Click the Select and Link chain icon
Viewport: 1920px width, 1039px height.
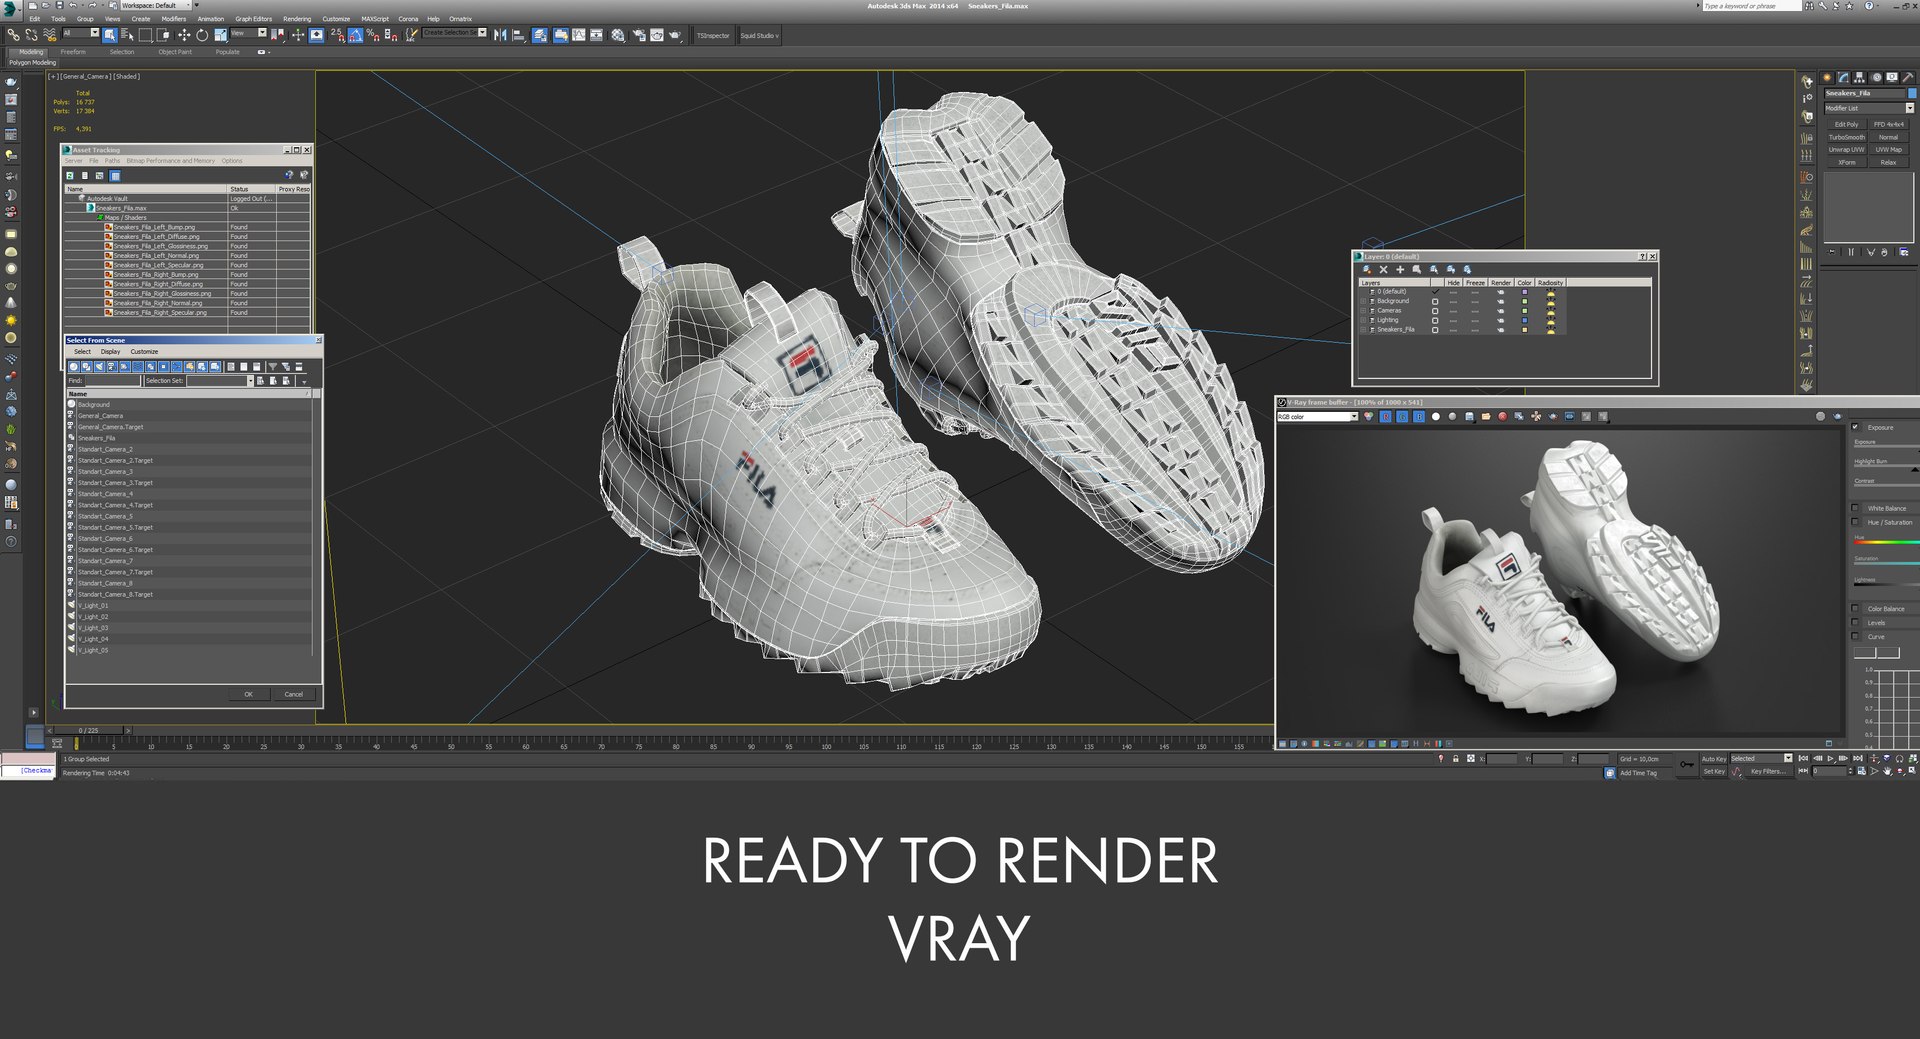click(13, 35)
